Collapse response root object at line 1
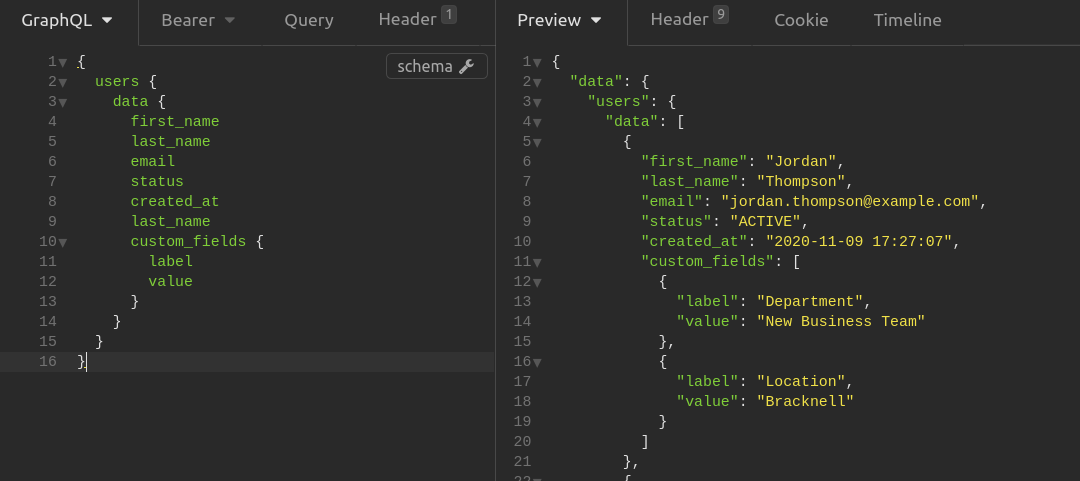 (537, 63)
